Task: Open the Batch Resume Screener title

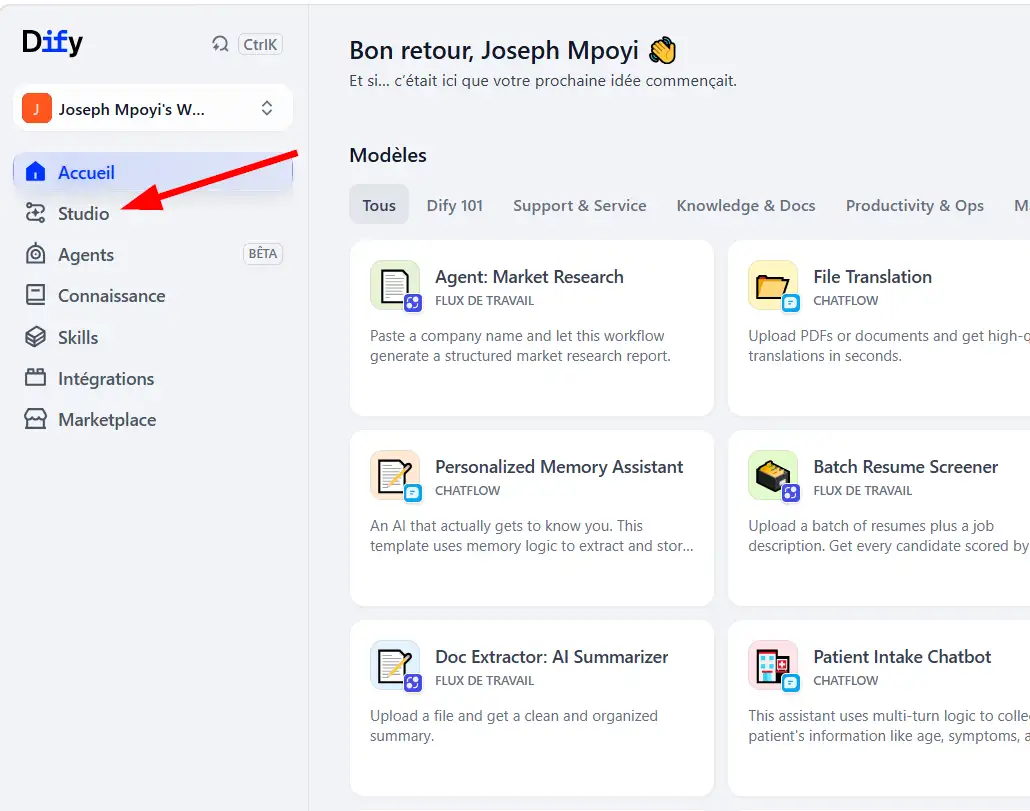Action: click(905, 466)
